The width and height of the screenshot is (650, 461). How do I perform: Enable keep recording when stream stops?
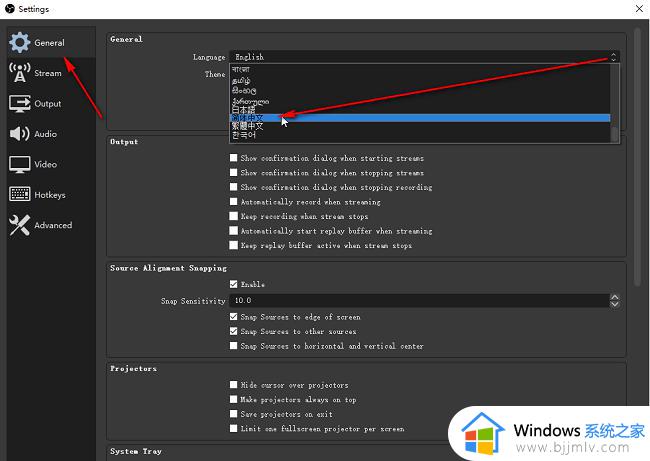(x=233, y=216)
